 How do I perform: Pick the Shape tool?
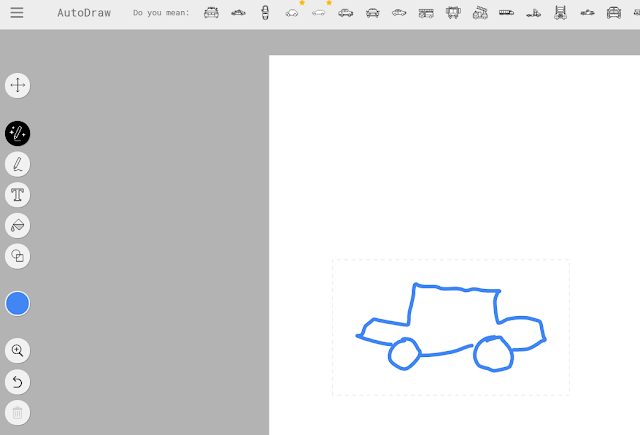pyautogui.click(x=18, y=256)
